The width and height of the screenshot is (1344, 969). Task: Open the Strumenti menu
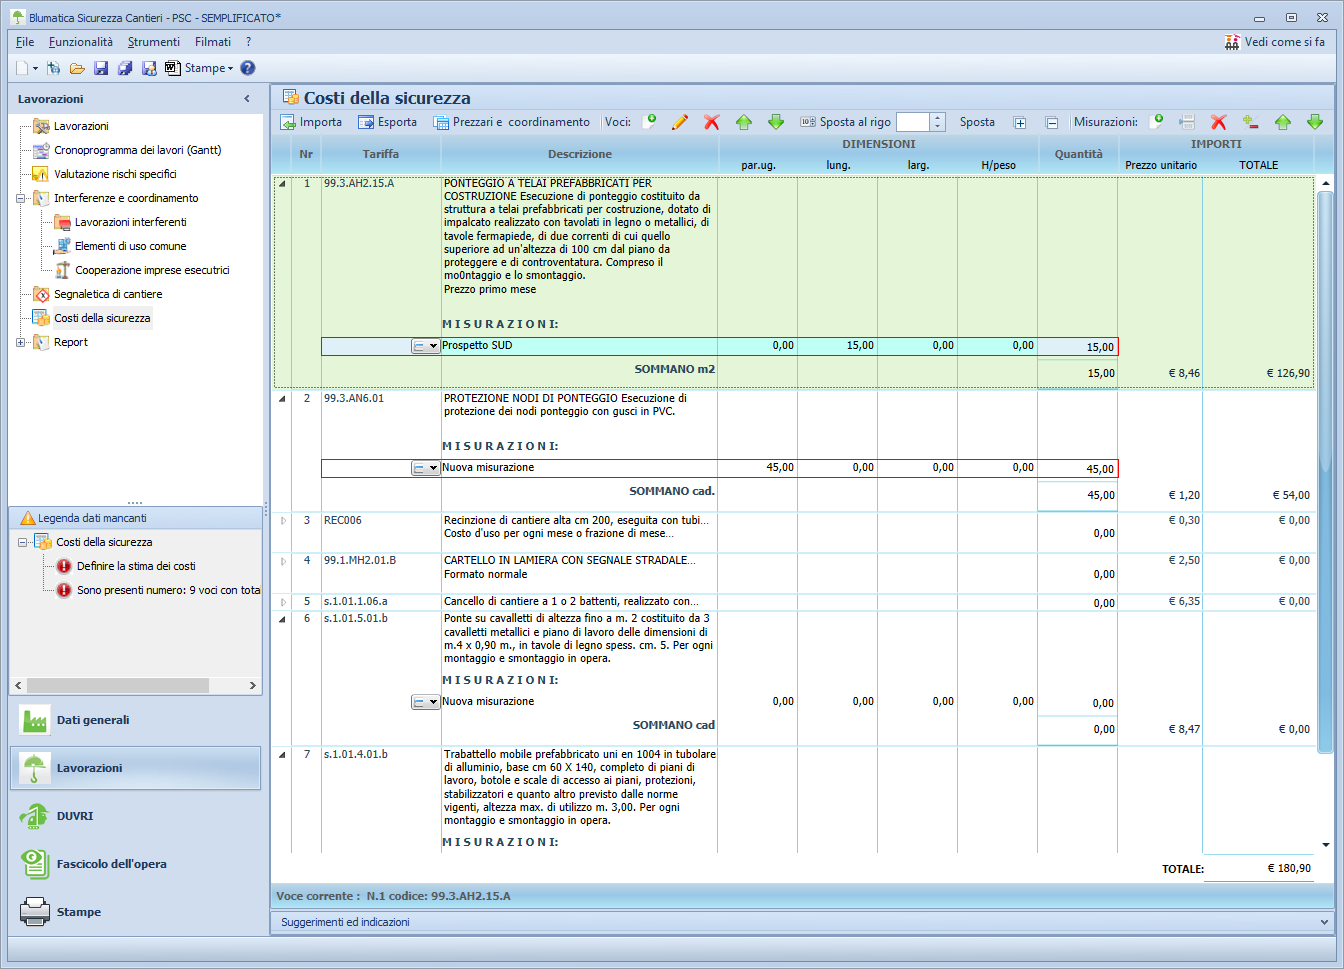(153, 42)
